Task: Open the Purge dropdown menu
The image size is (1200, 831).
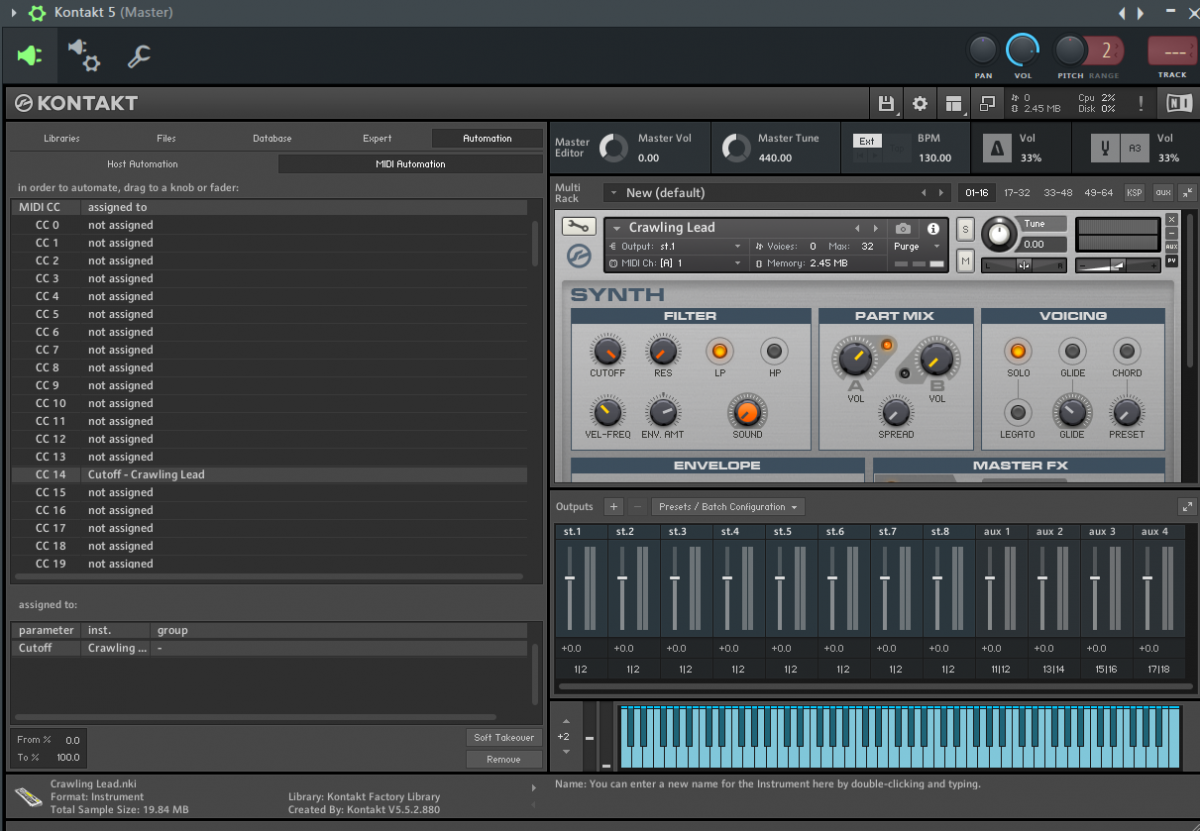Action: (x=917, y=246)
